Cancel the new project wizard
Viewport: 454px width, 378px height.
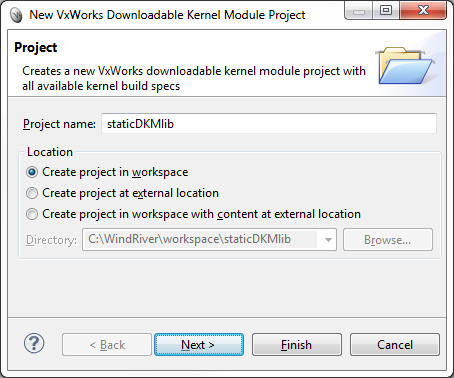pyautogui.click(x=395, y=345)
